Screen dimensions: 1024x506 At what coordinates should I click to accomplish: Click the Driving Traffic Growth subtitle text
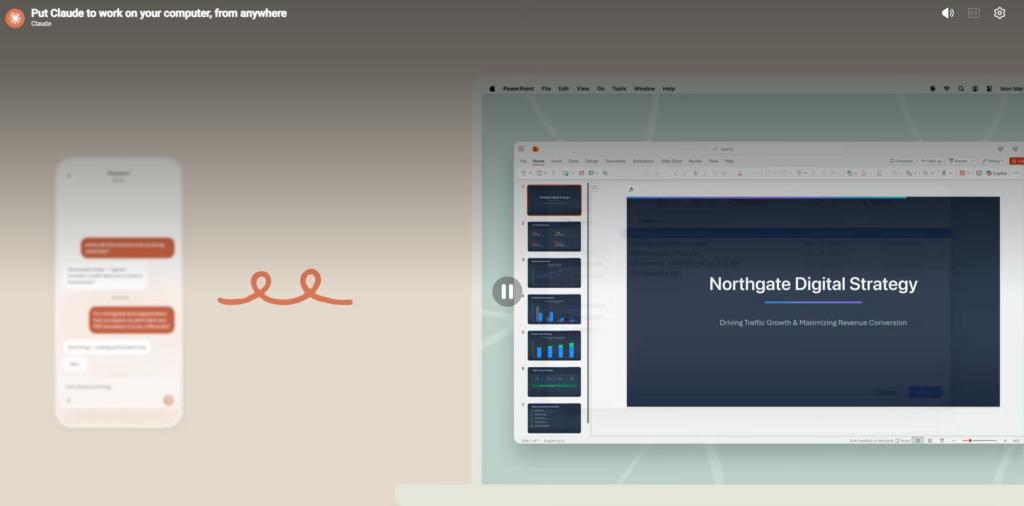coord(813,323)
